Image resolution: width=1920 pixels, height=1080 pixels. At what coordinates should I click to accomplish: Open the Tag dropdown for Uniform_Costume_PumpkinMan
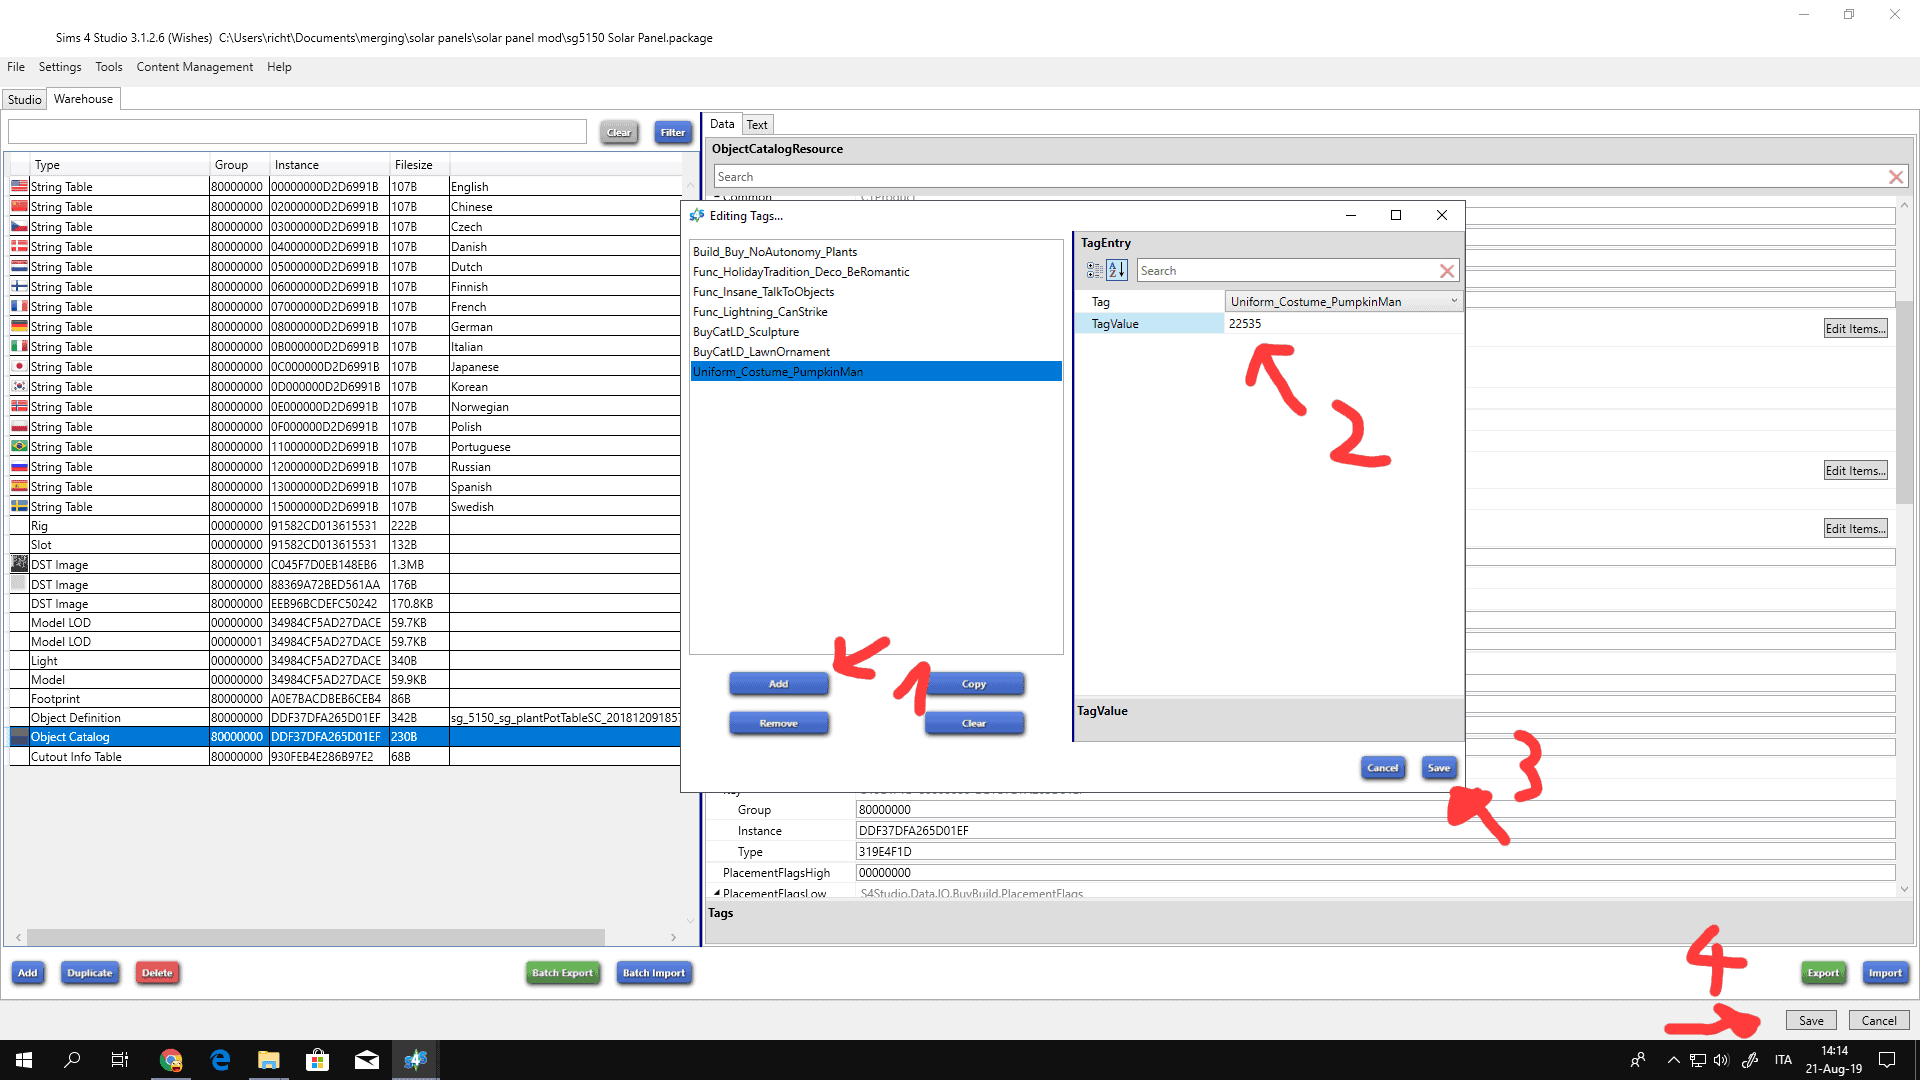tap(1453, 301)
